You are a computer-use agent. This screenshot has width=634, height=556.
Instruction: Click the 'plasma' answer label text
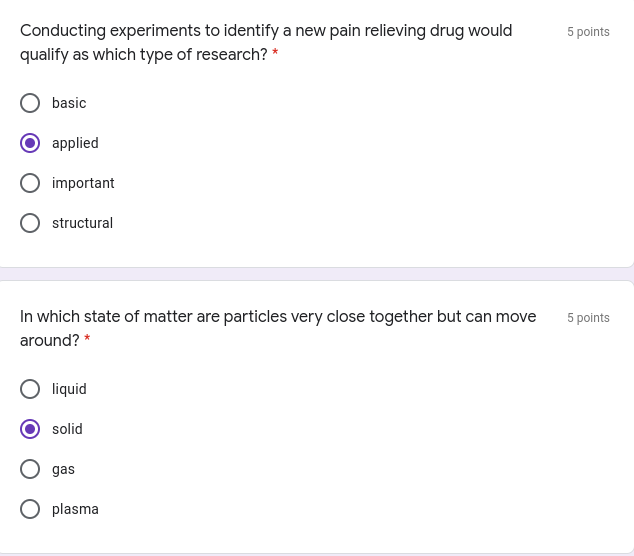click(75, 510)
